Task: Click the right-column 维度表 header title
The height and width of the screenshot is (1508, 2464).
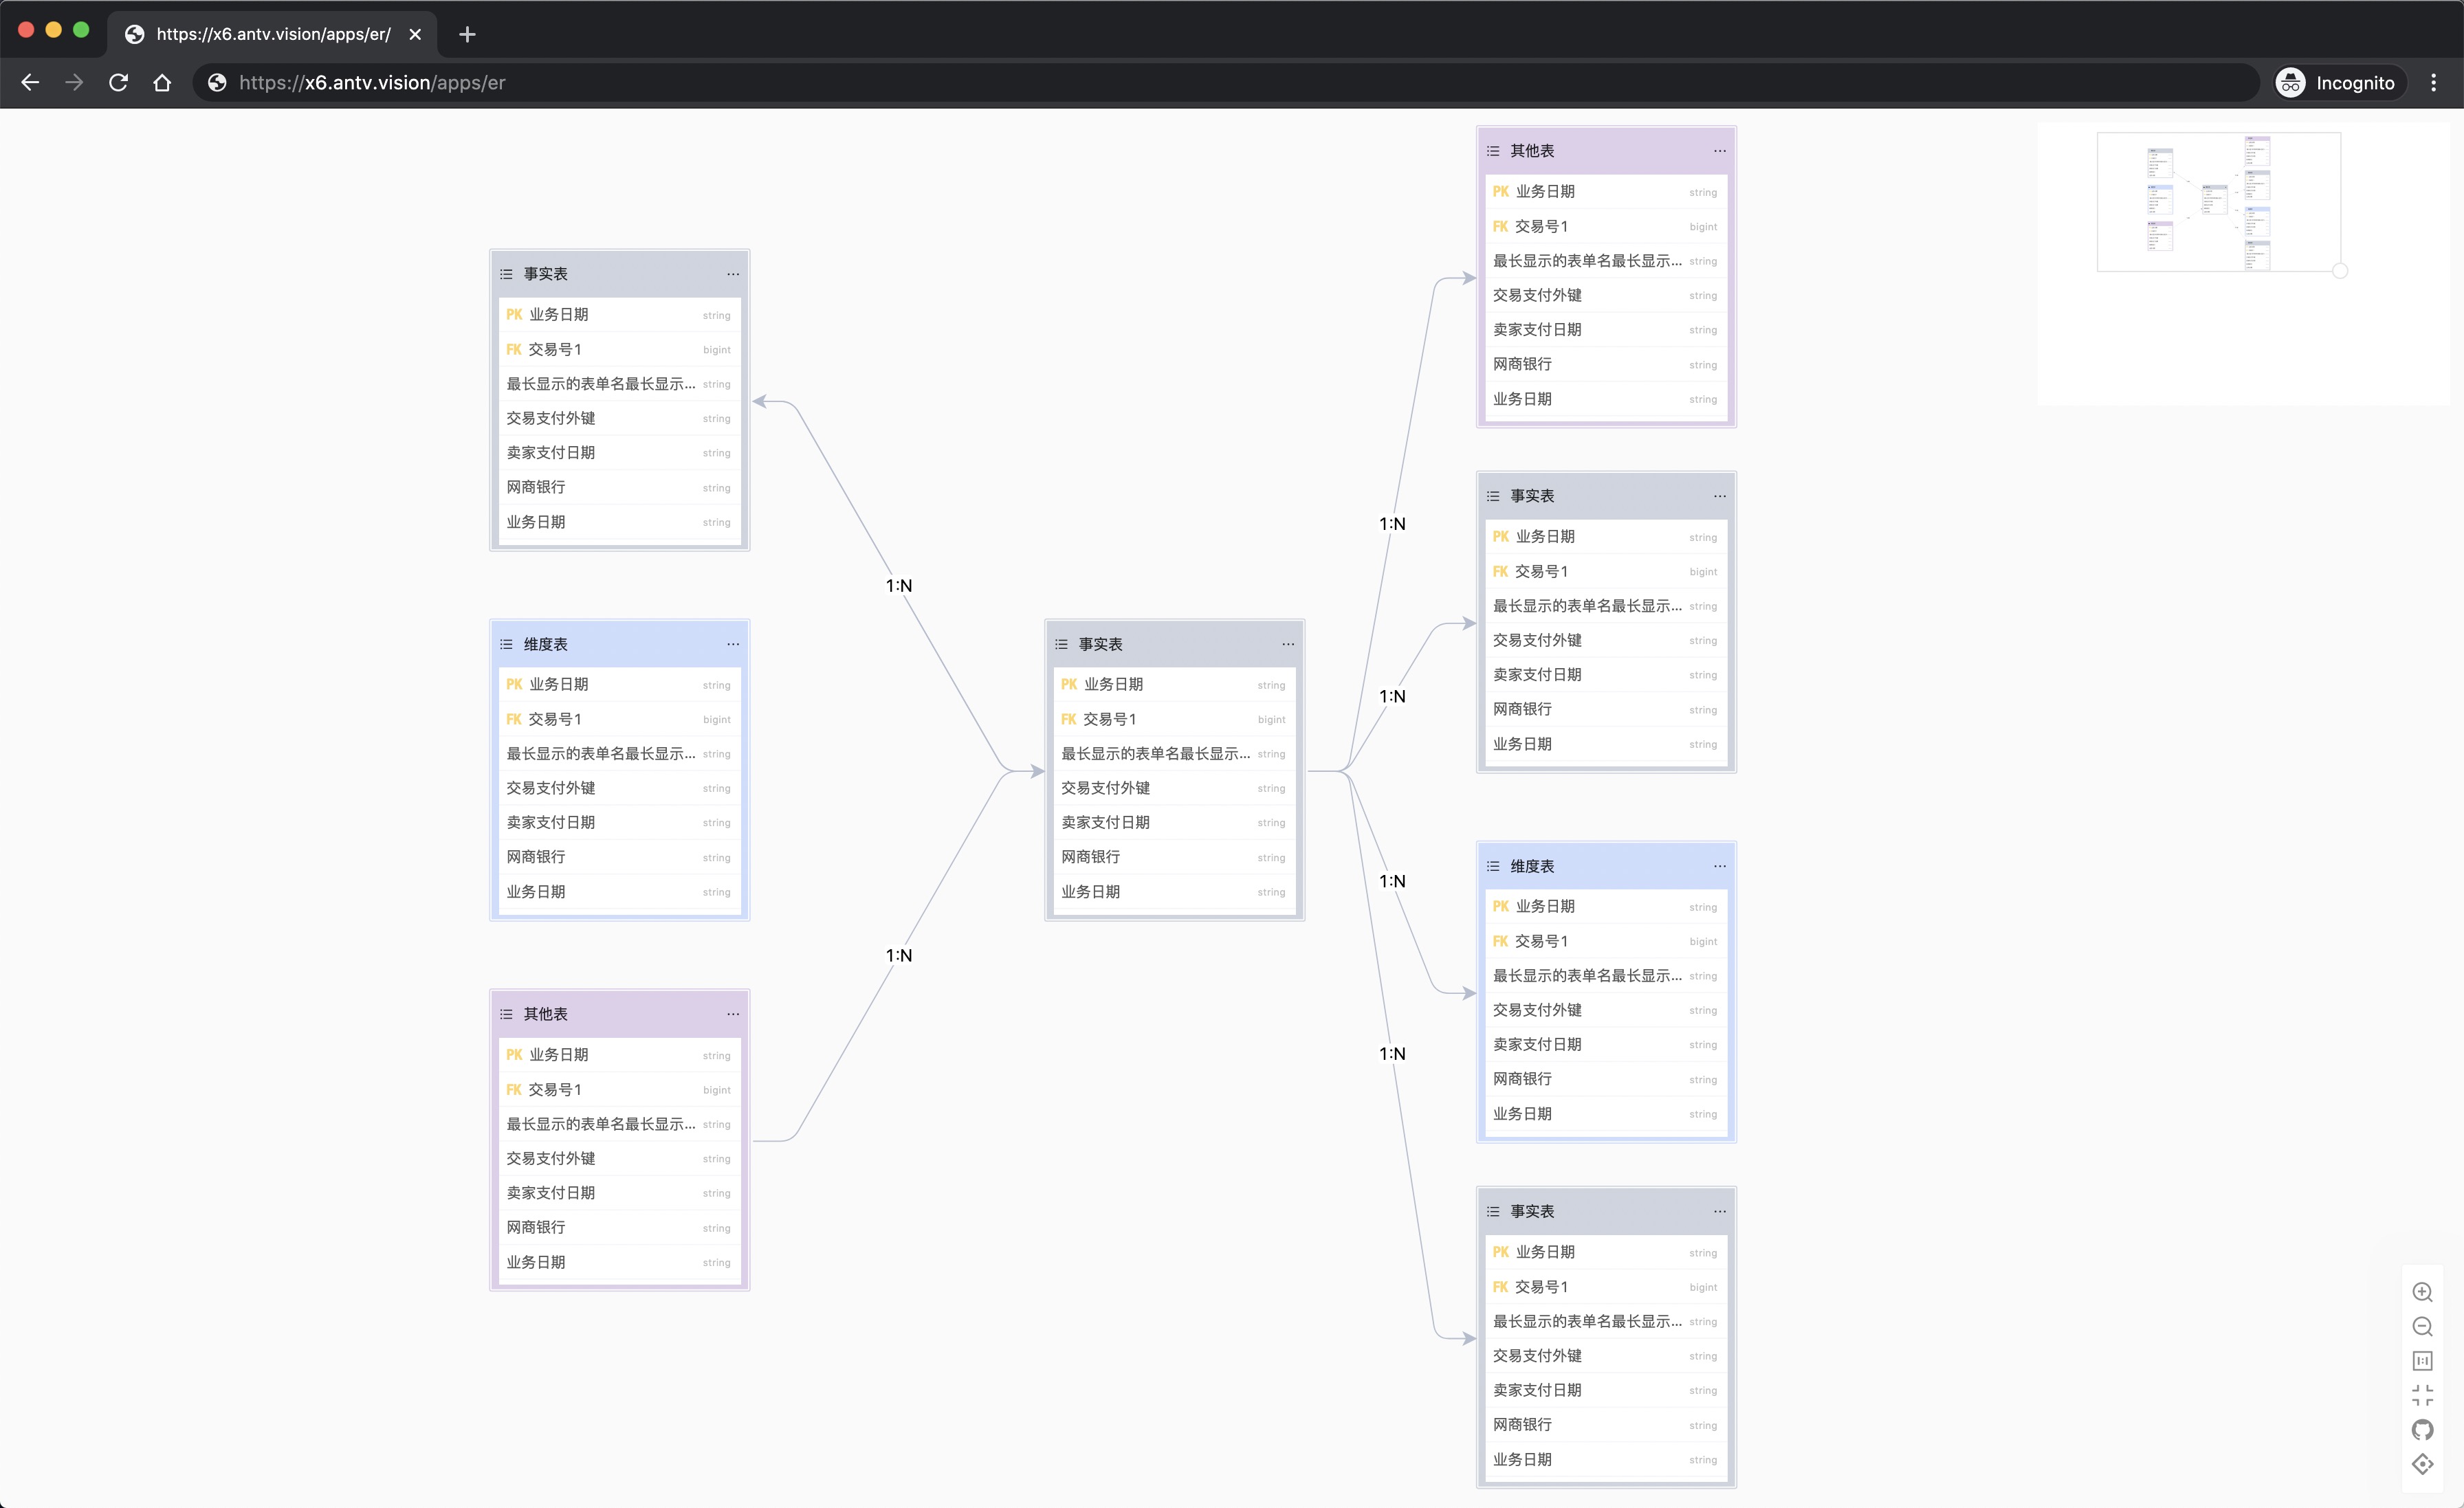Action: pos(1532,866)
